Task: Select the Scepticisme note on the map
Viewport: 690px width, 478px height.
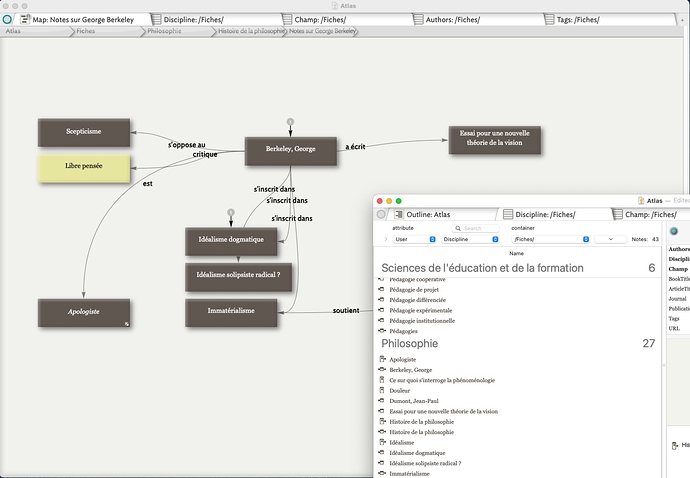Action: (x=84, y=132)
